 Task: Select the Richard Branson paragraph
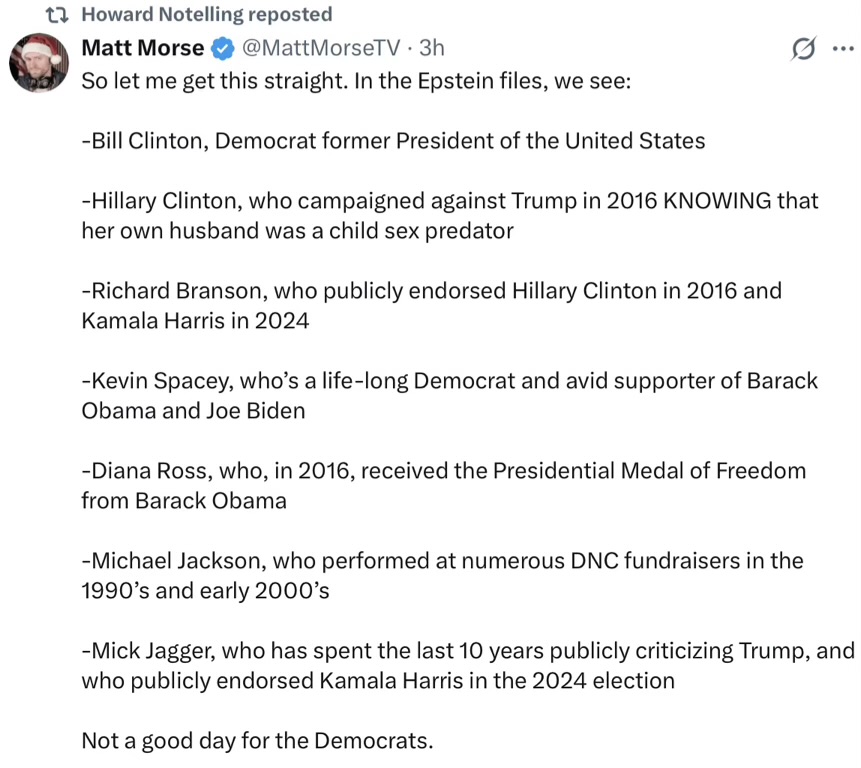point(430,305)
